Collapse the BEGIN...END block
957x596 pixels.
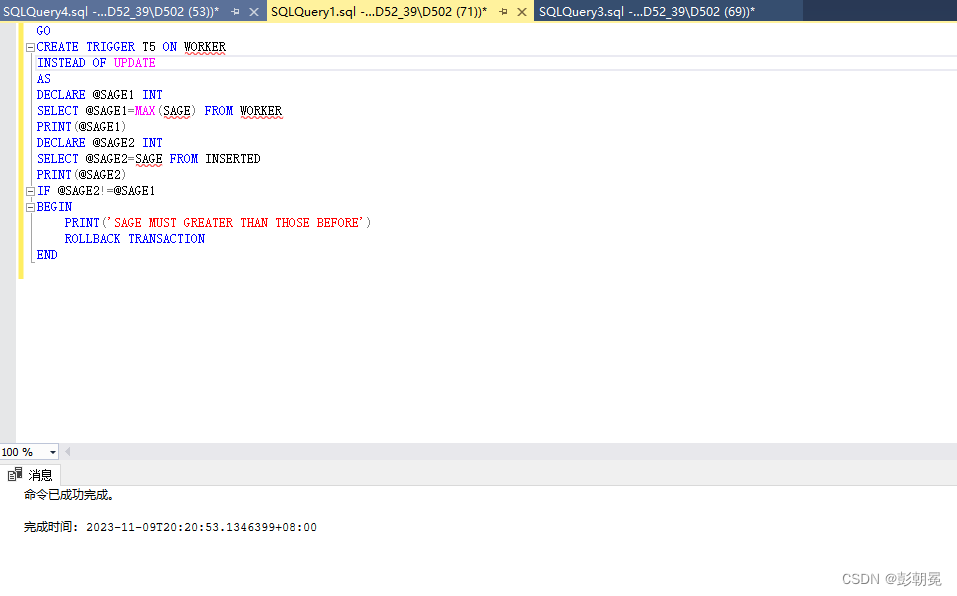[x=30, y=206]
